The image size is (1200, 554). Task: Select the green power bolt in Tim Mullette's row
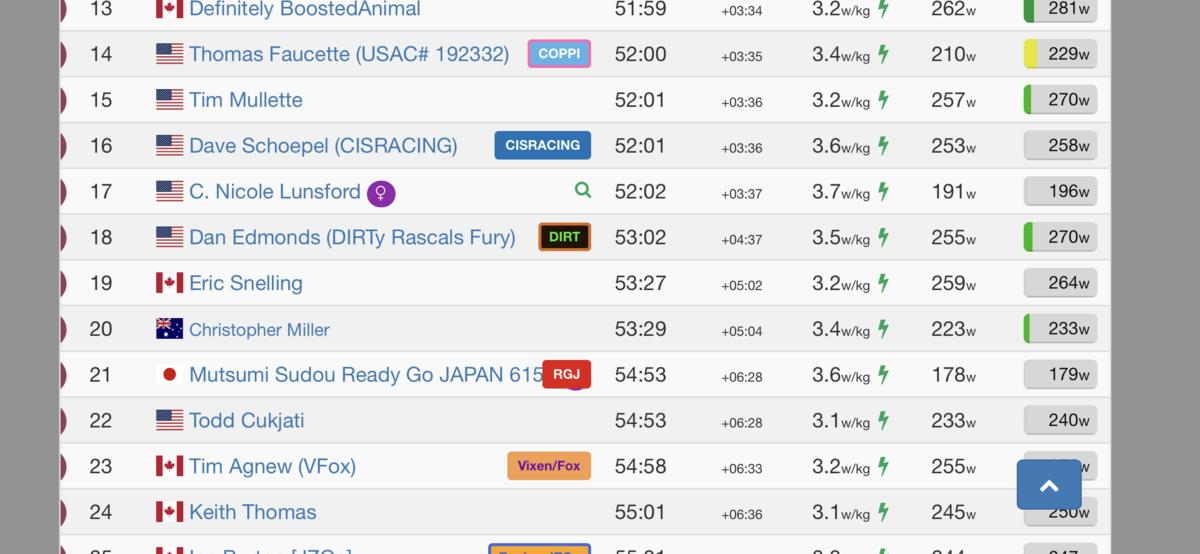click(x=883, y=100)
